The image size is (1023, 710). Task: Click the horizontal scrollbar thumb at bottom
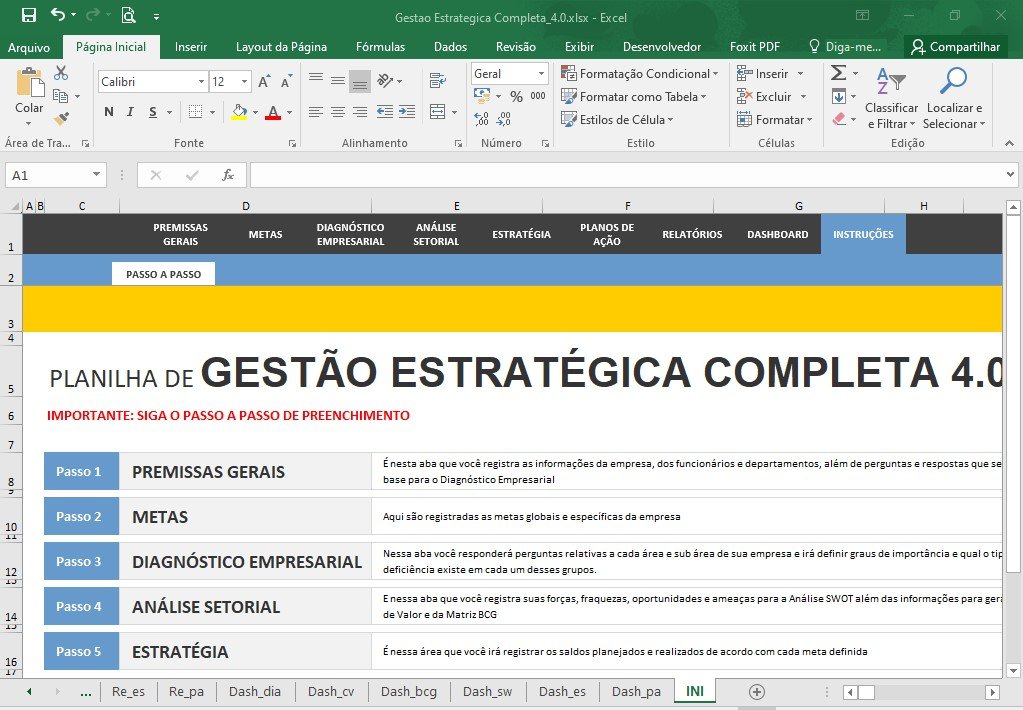(x=866, y=692)
